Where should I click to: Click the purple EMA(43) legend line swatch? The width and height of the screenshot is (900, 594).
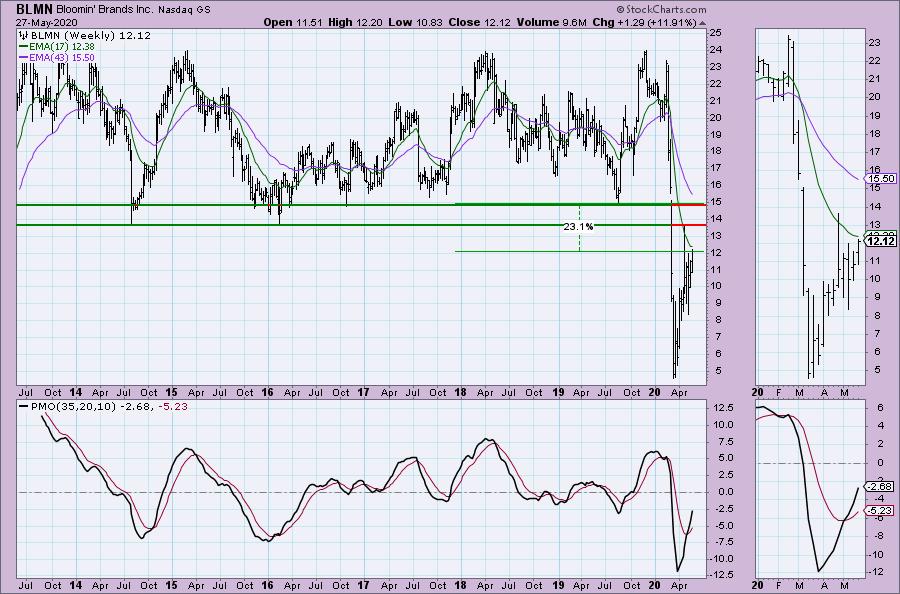(x=24, y=58)
